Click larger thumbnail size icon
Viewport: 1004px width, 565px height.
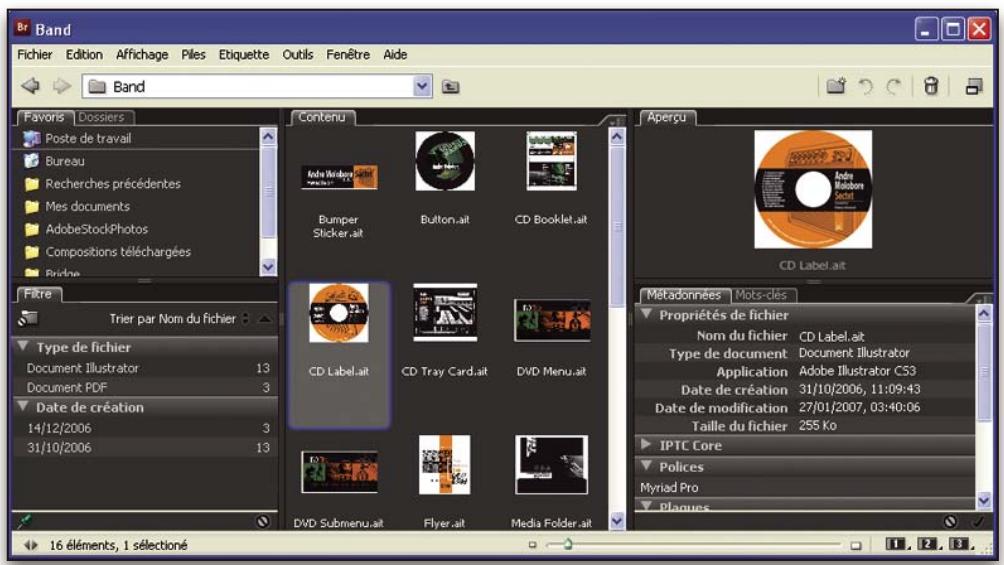tap(855, 545)
